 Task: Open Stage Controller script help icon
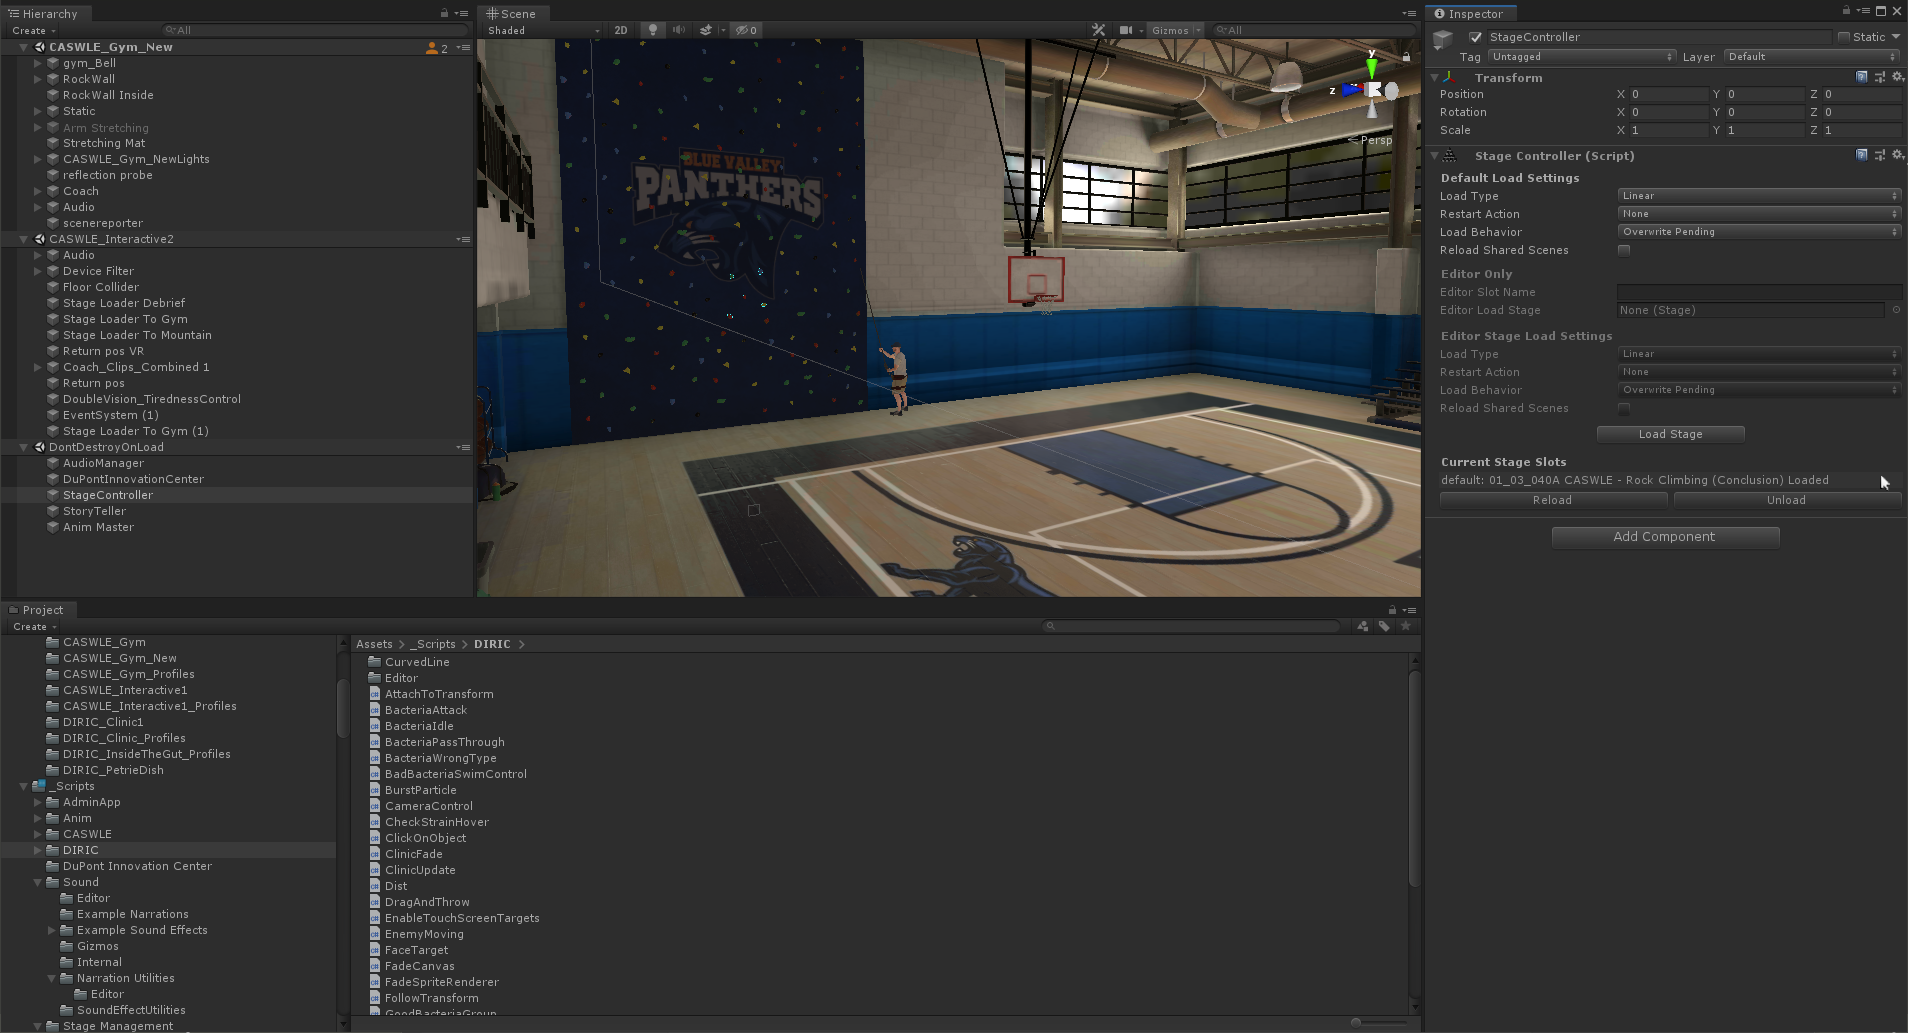[x=1861, y=155]
